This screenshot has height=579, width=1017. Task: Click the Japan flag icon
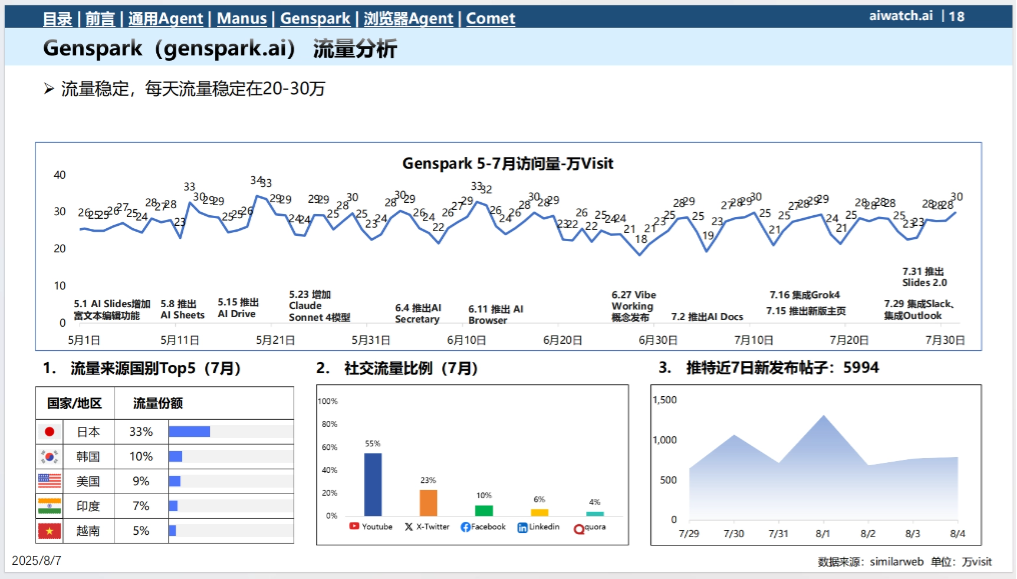click(49, 432)
